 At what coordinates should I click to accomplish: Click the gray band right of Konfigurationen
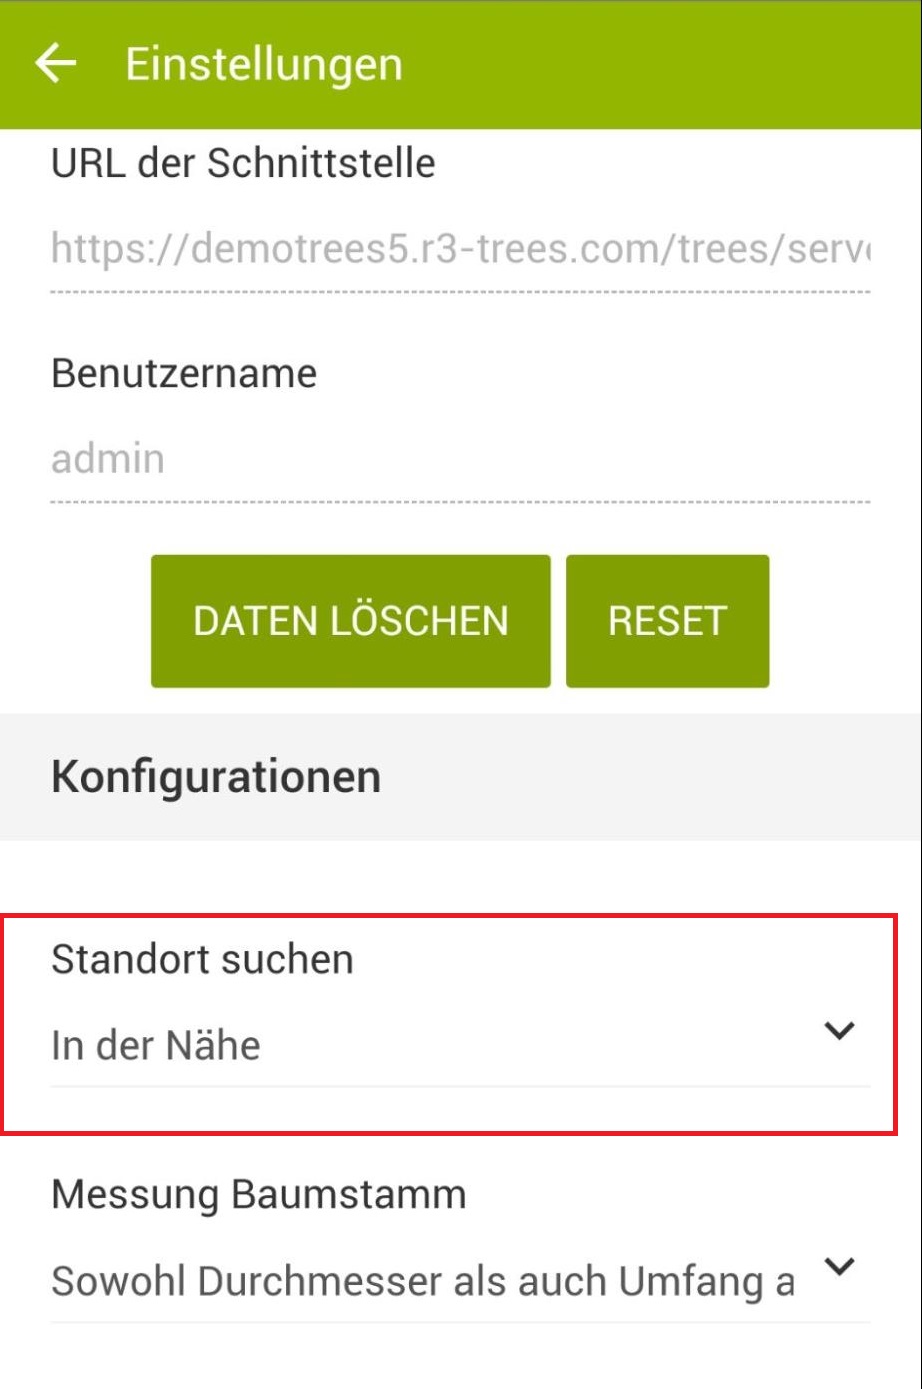coord(650,776)
